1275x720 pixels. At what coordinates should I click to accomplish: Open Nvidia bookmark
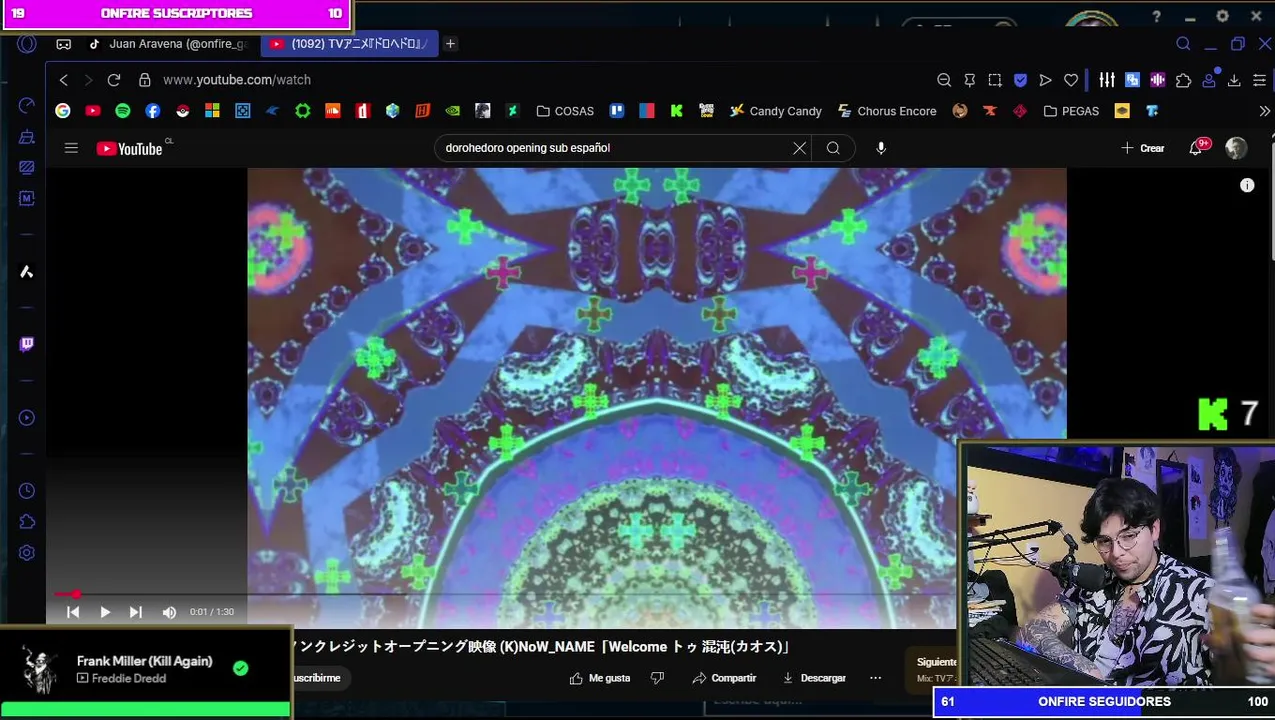click(453, 111)
